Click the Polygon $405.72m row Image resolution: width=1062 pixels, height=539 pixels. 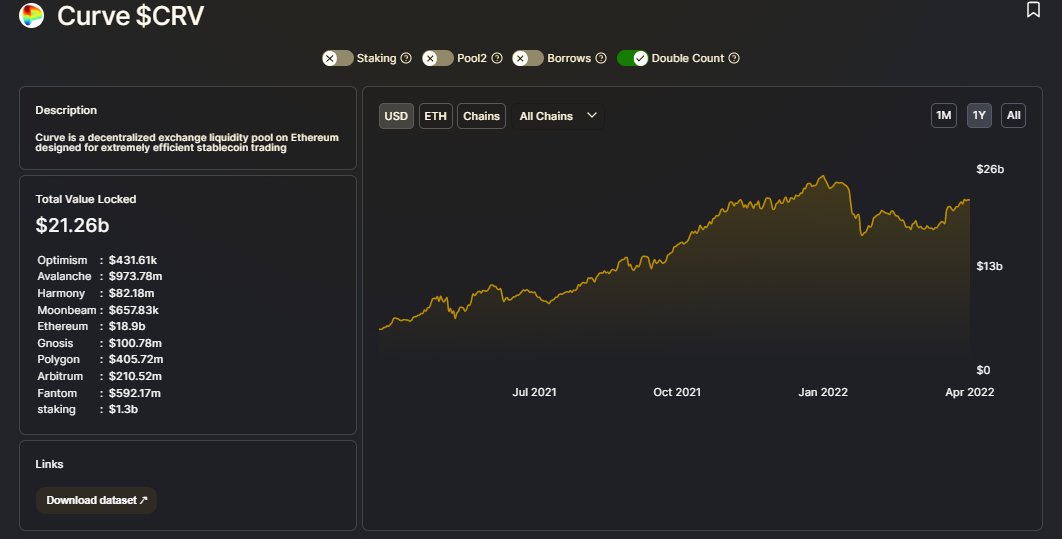pyautogui.click(x=100, y=360)
